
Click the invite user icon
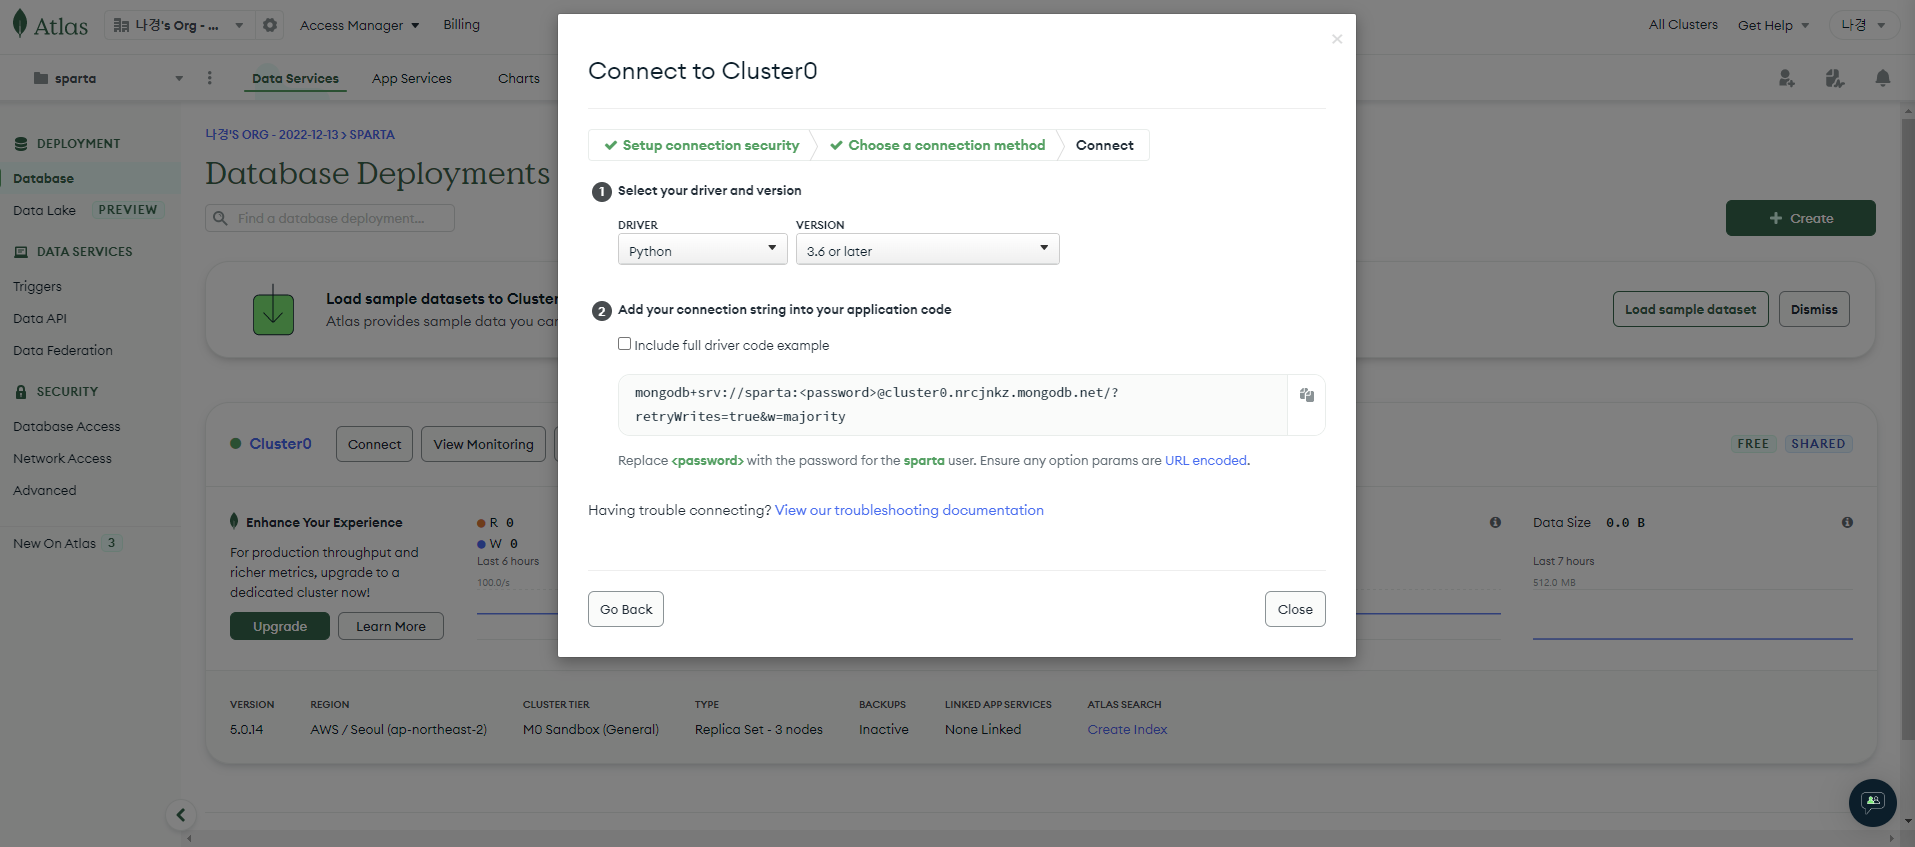point(1787,78)
